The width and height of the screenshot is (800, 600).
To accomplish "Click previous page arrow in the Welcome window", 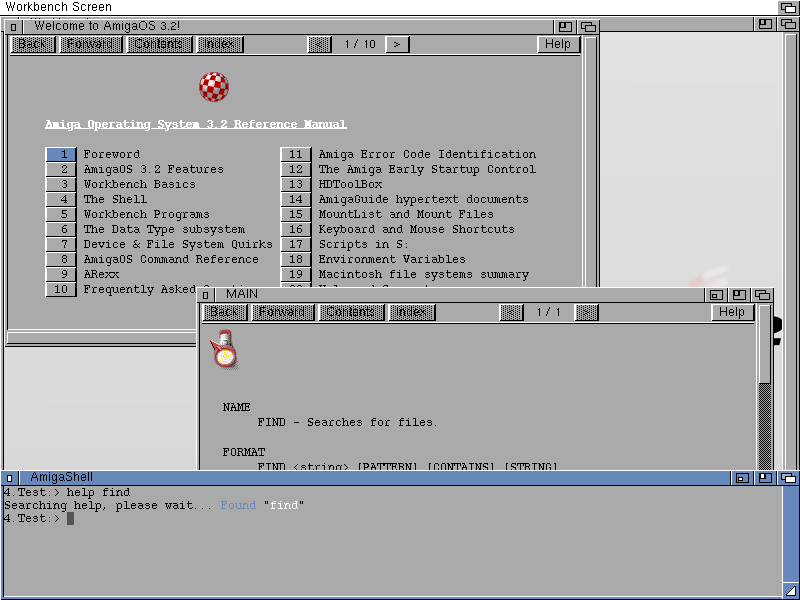I will click(319, 44).
